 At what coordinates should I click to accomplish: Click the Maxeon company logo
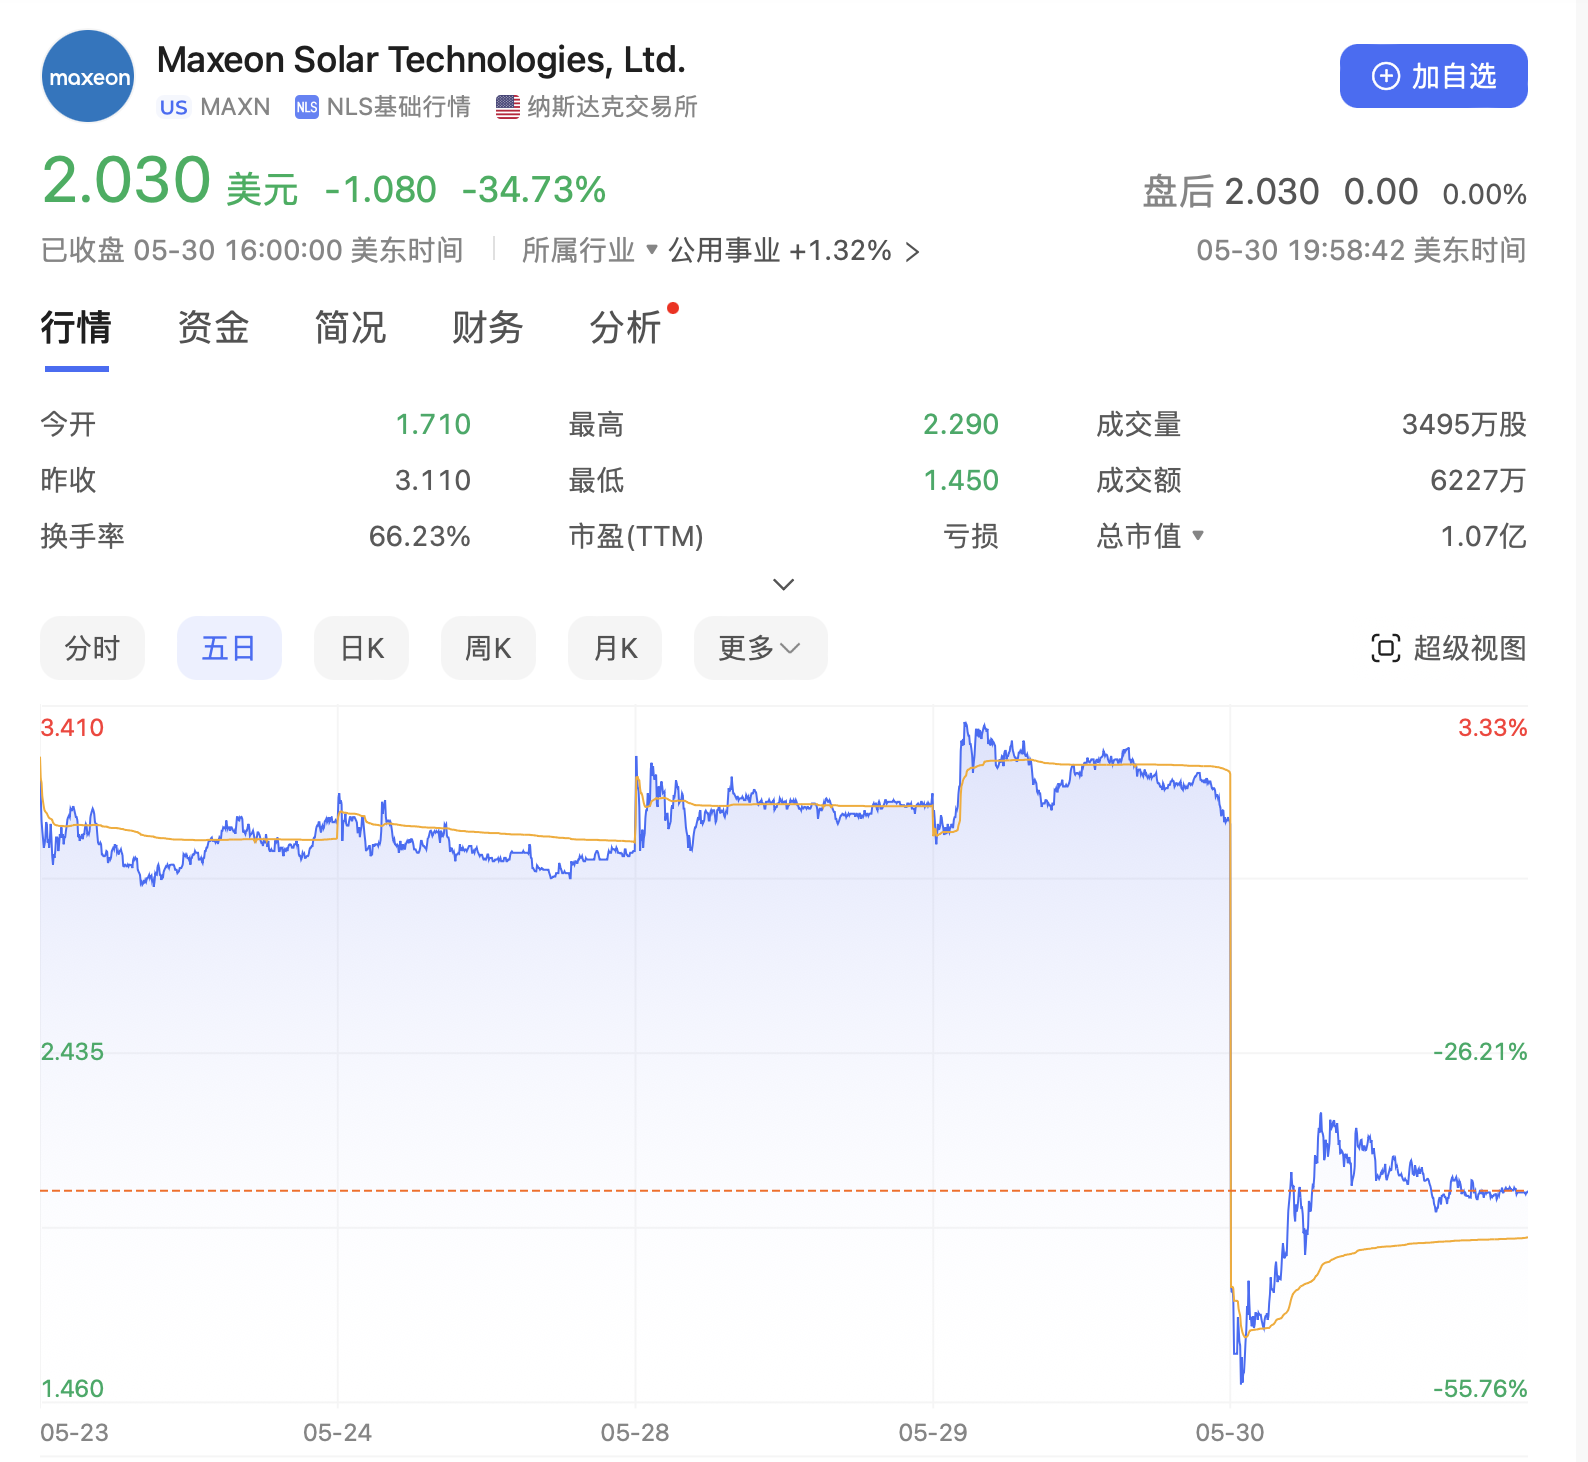click(x=88, y=77)
